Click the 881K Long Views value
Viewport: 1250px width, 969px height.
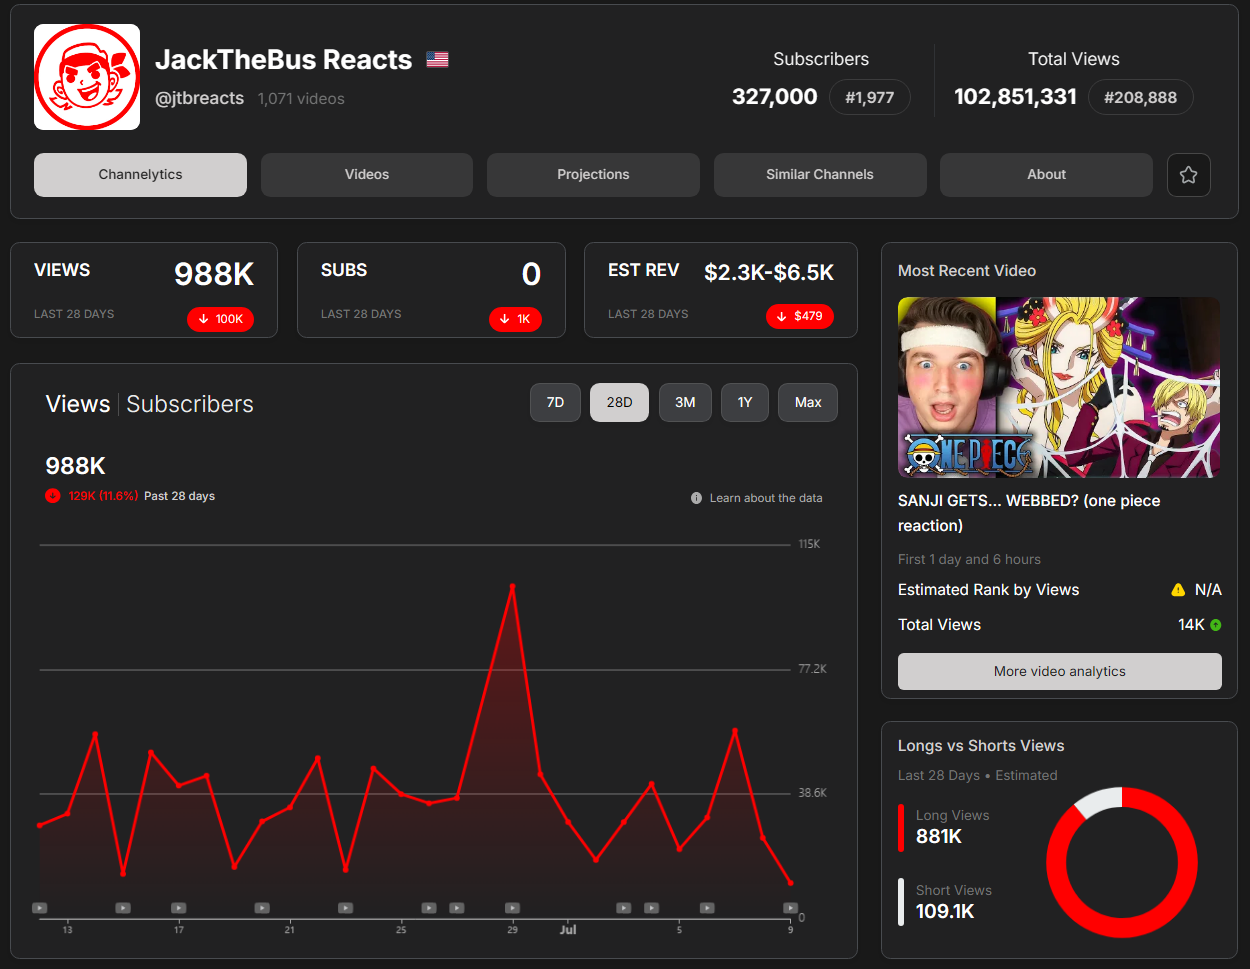939,837
